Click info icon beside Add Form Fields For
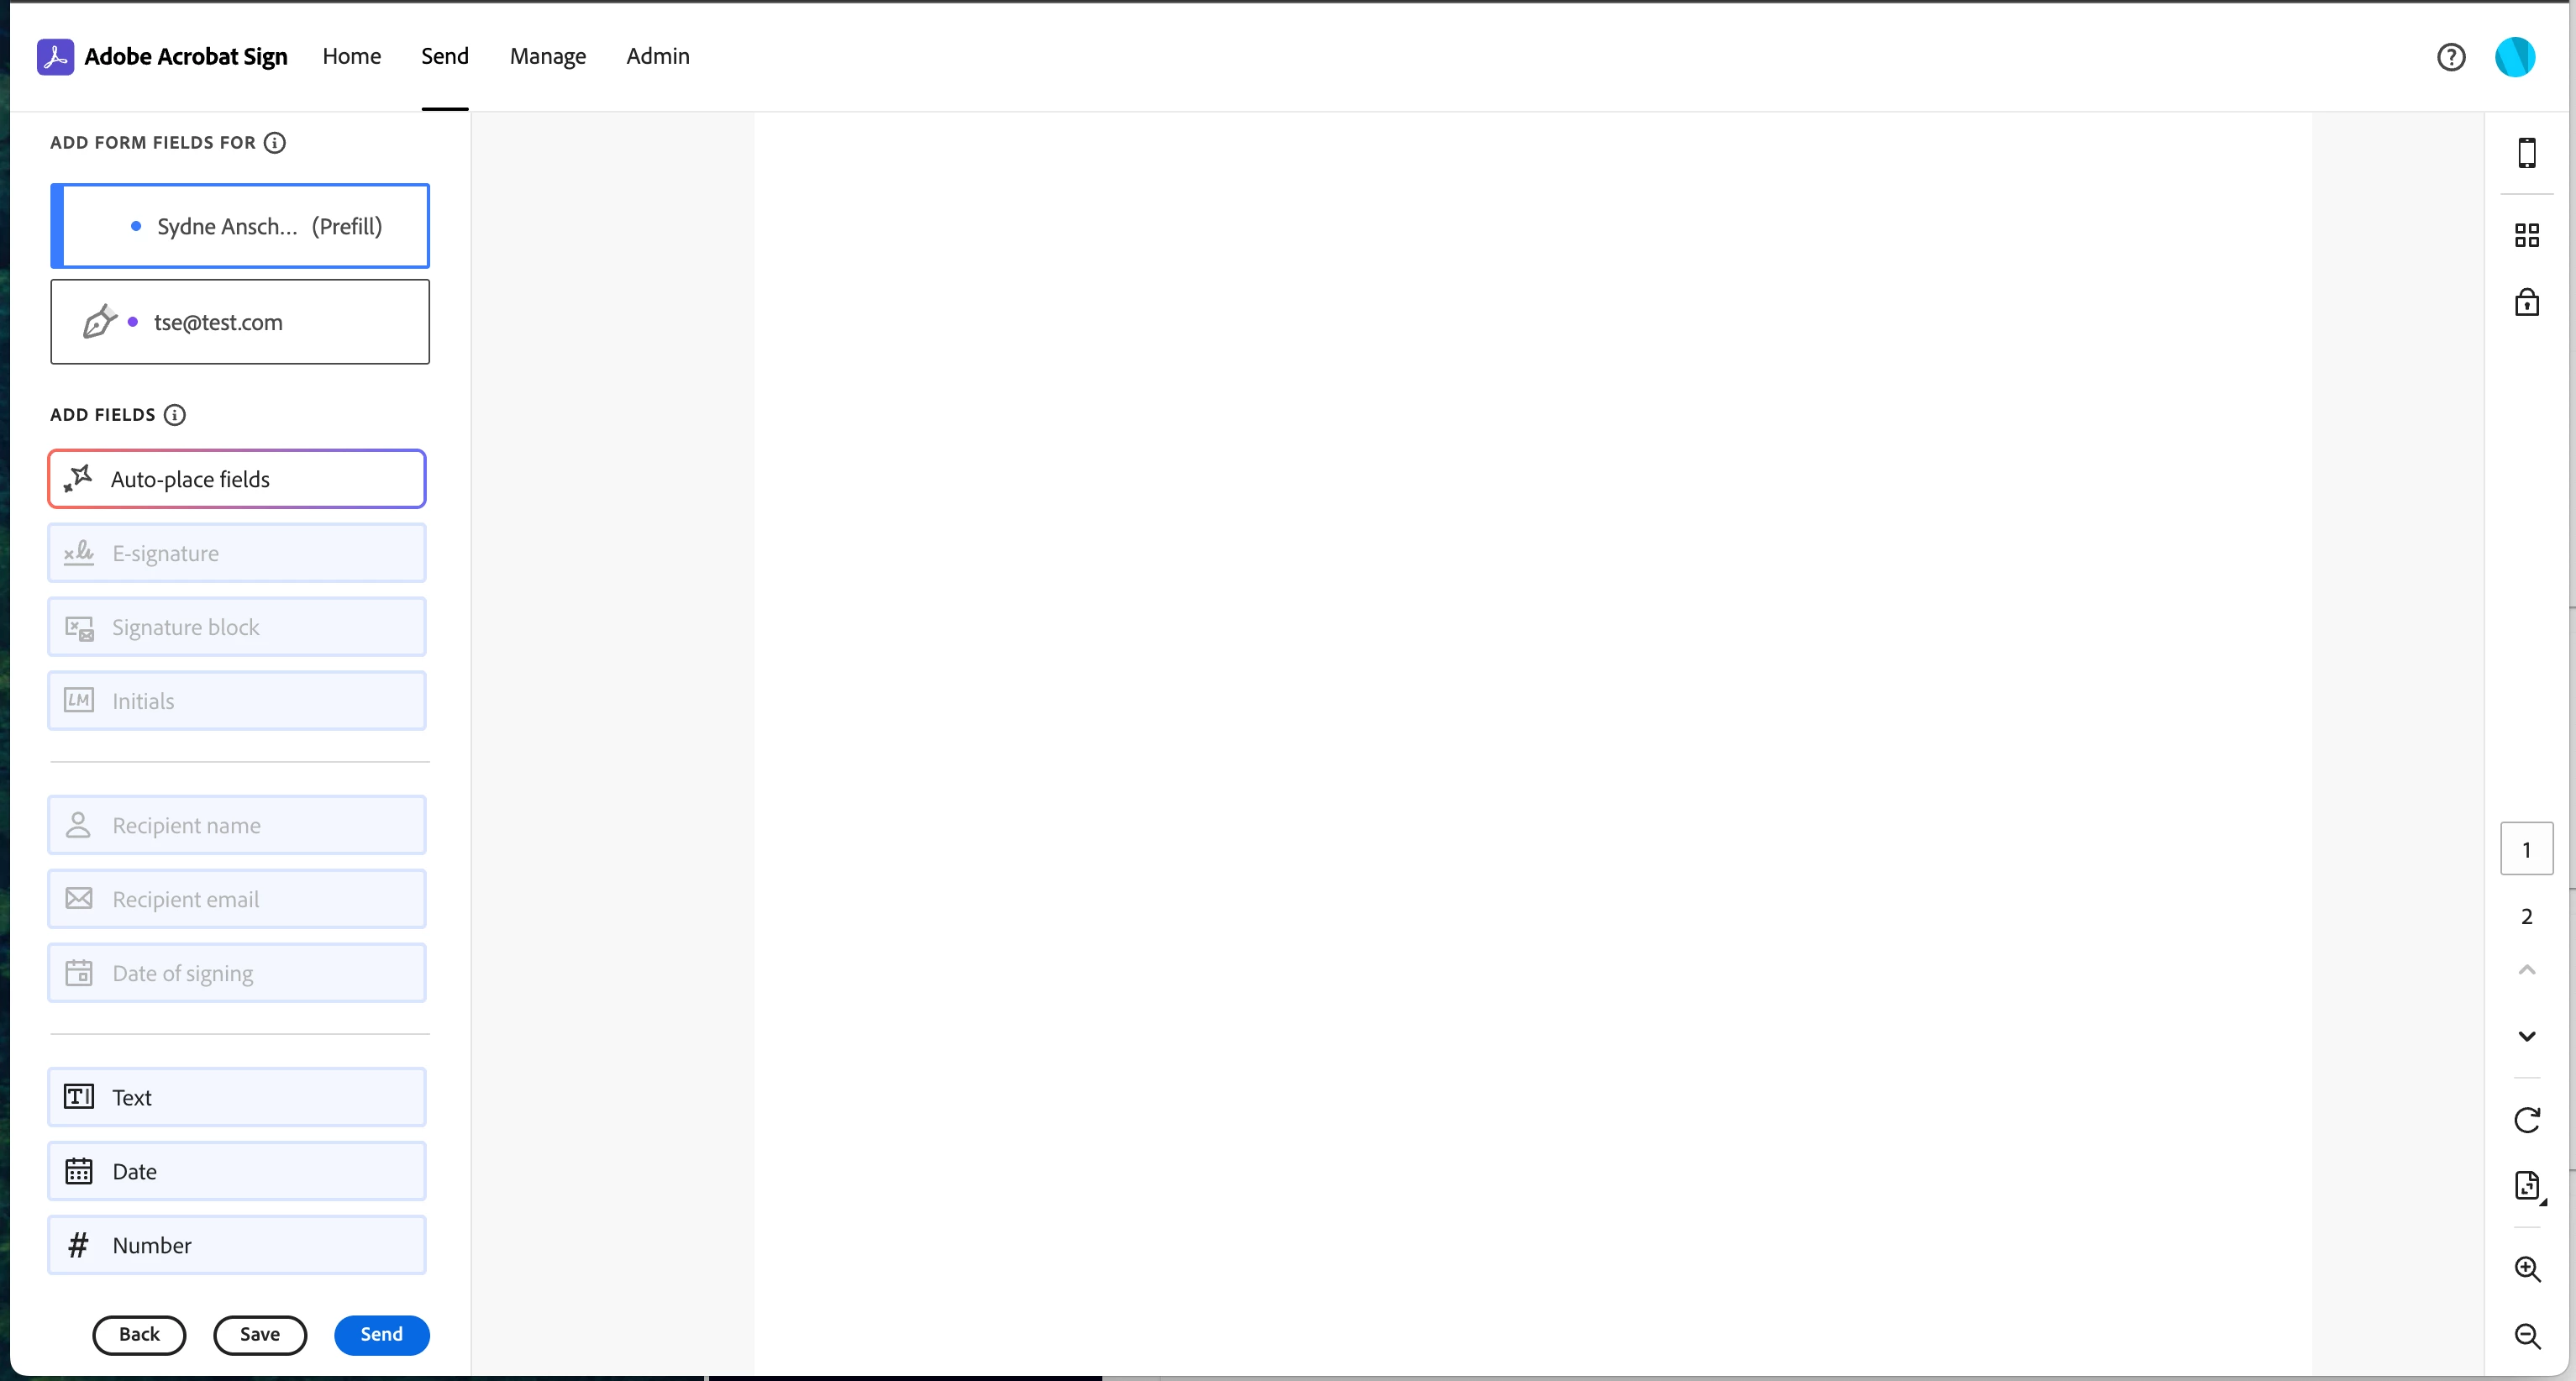 tap(275, 143)
